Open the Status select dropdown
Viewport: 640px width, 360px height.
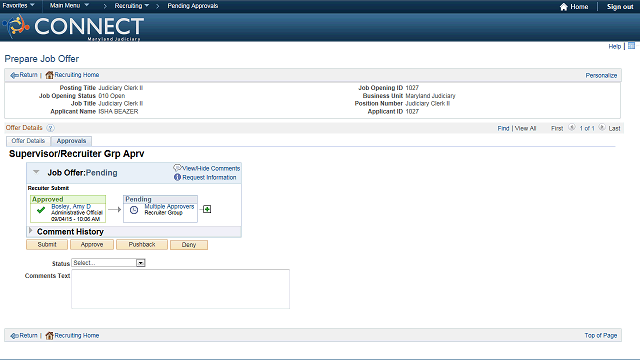pyautogui.click(x=108, y=263)
